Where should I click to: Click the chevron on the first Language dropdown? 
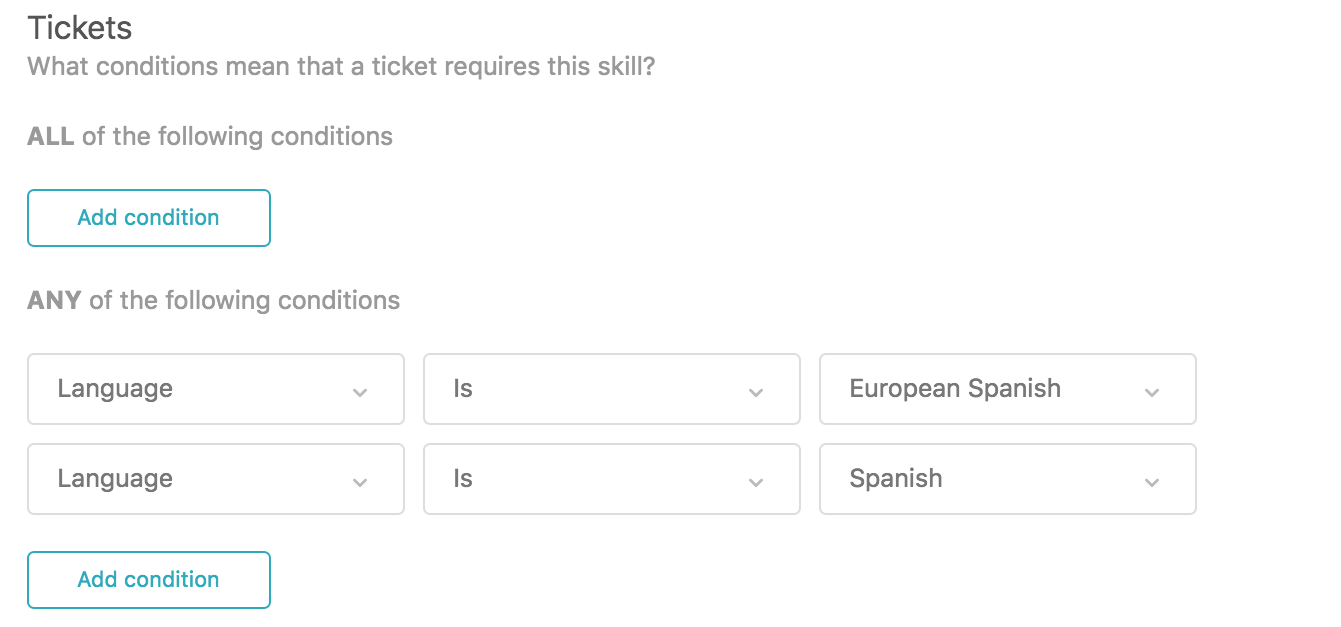[x=359, y=389]
